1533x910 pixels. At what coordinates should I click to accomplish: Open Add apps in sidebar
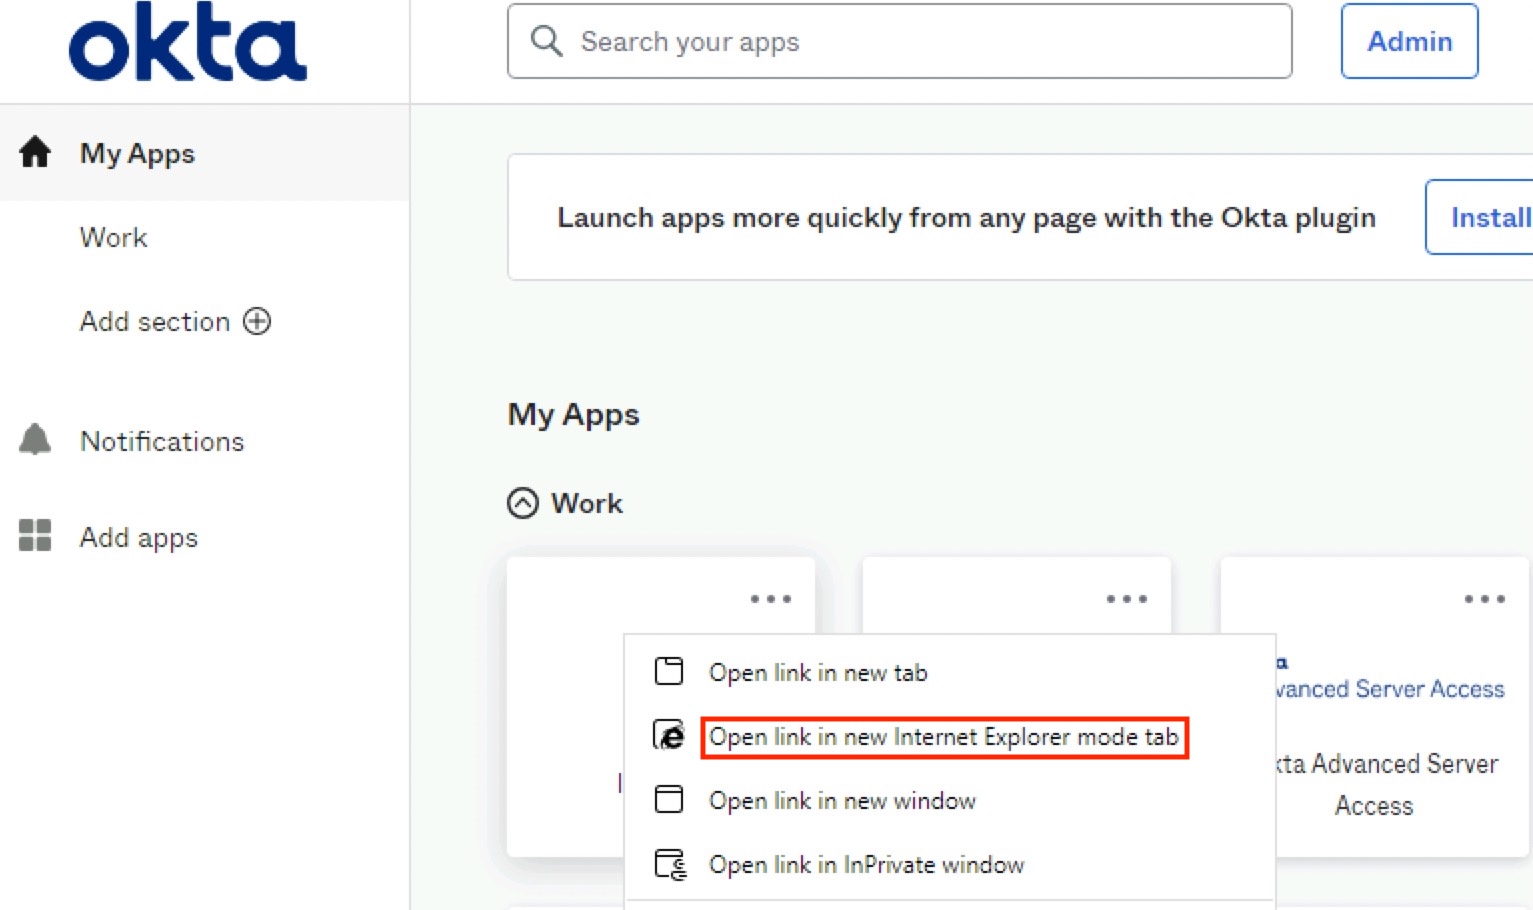point(139,537)
